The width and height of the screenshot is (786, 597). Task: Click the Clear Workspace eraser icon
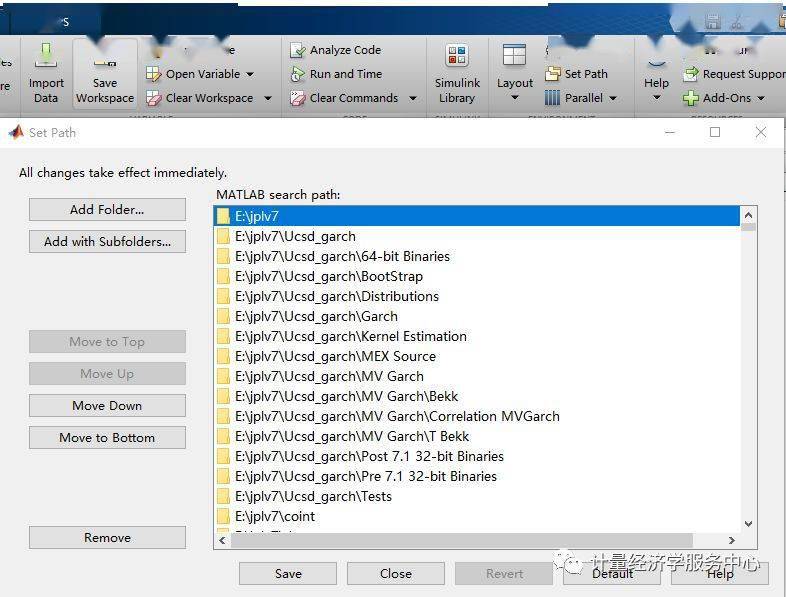tap(153, 98)
